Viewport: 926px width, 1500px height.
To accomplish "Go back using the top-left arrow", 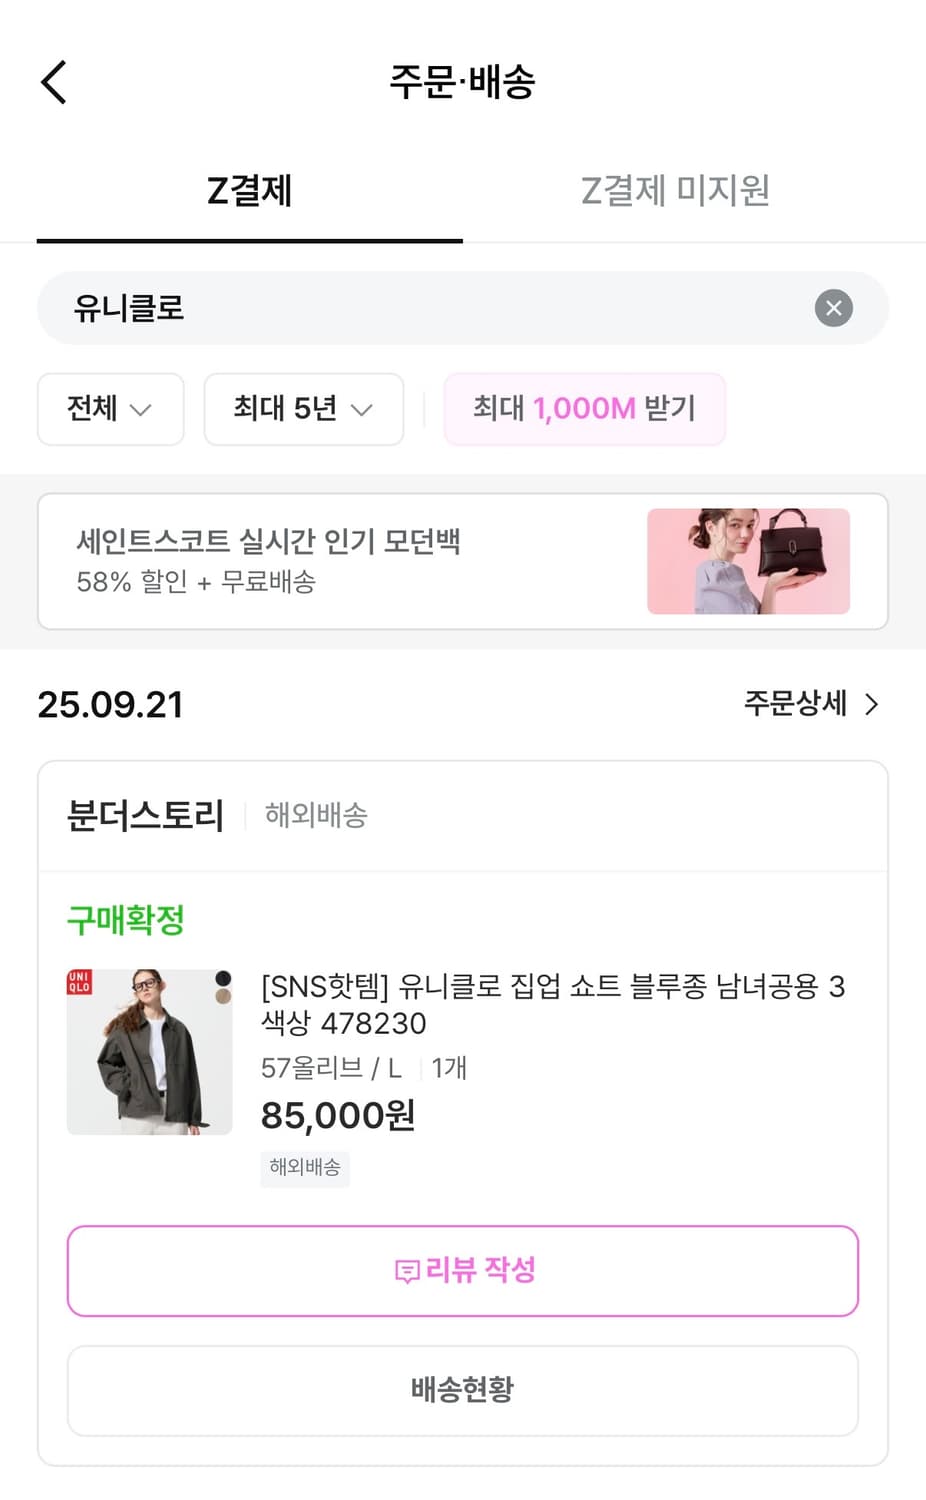I will coord(54,82).
